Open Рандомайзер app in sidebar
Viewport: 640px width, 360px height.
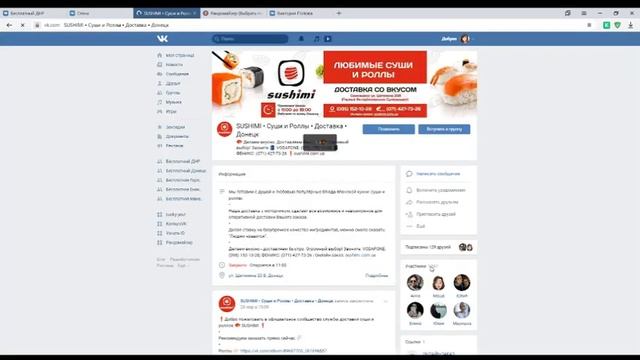[x=179, y=242]
